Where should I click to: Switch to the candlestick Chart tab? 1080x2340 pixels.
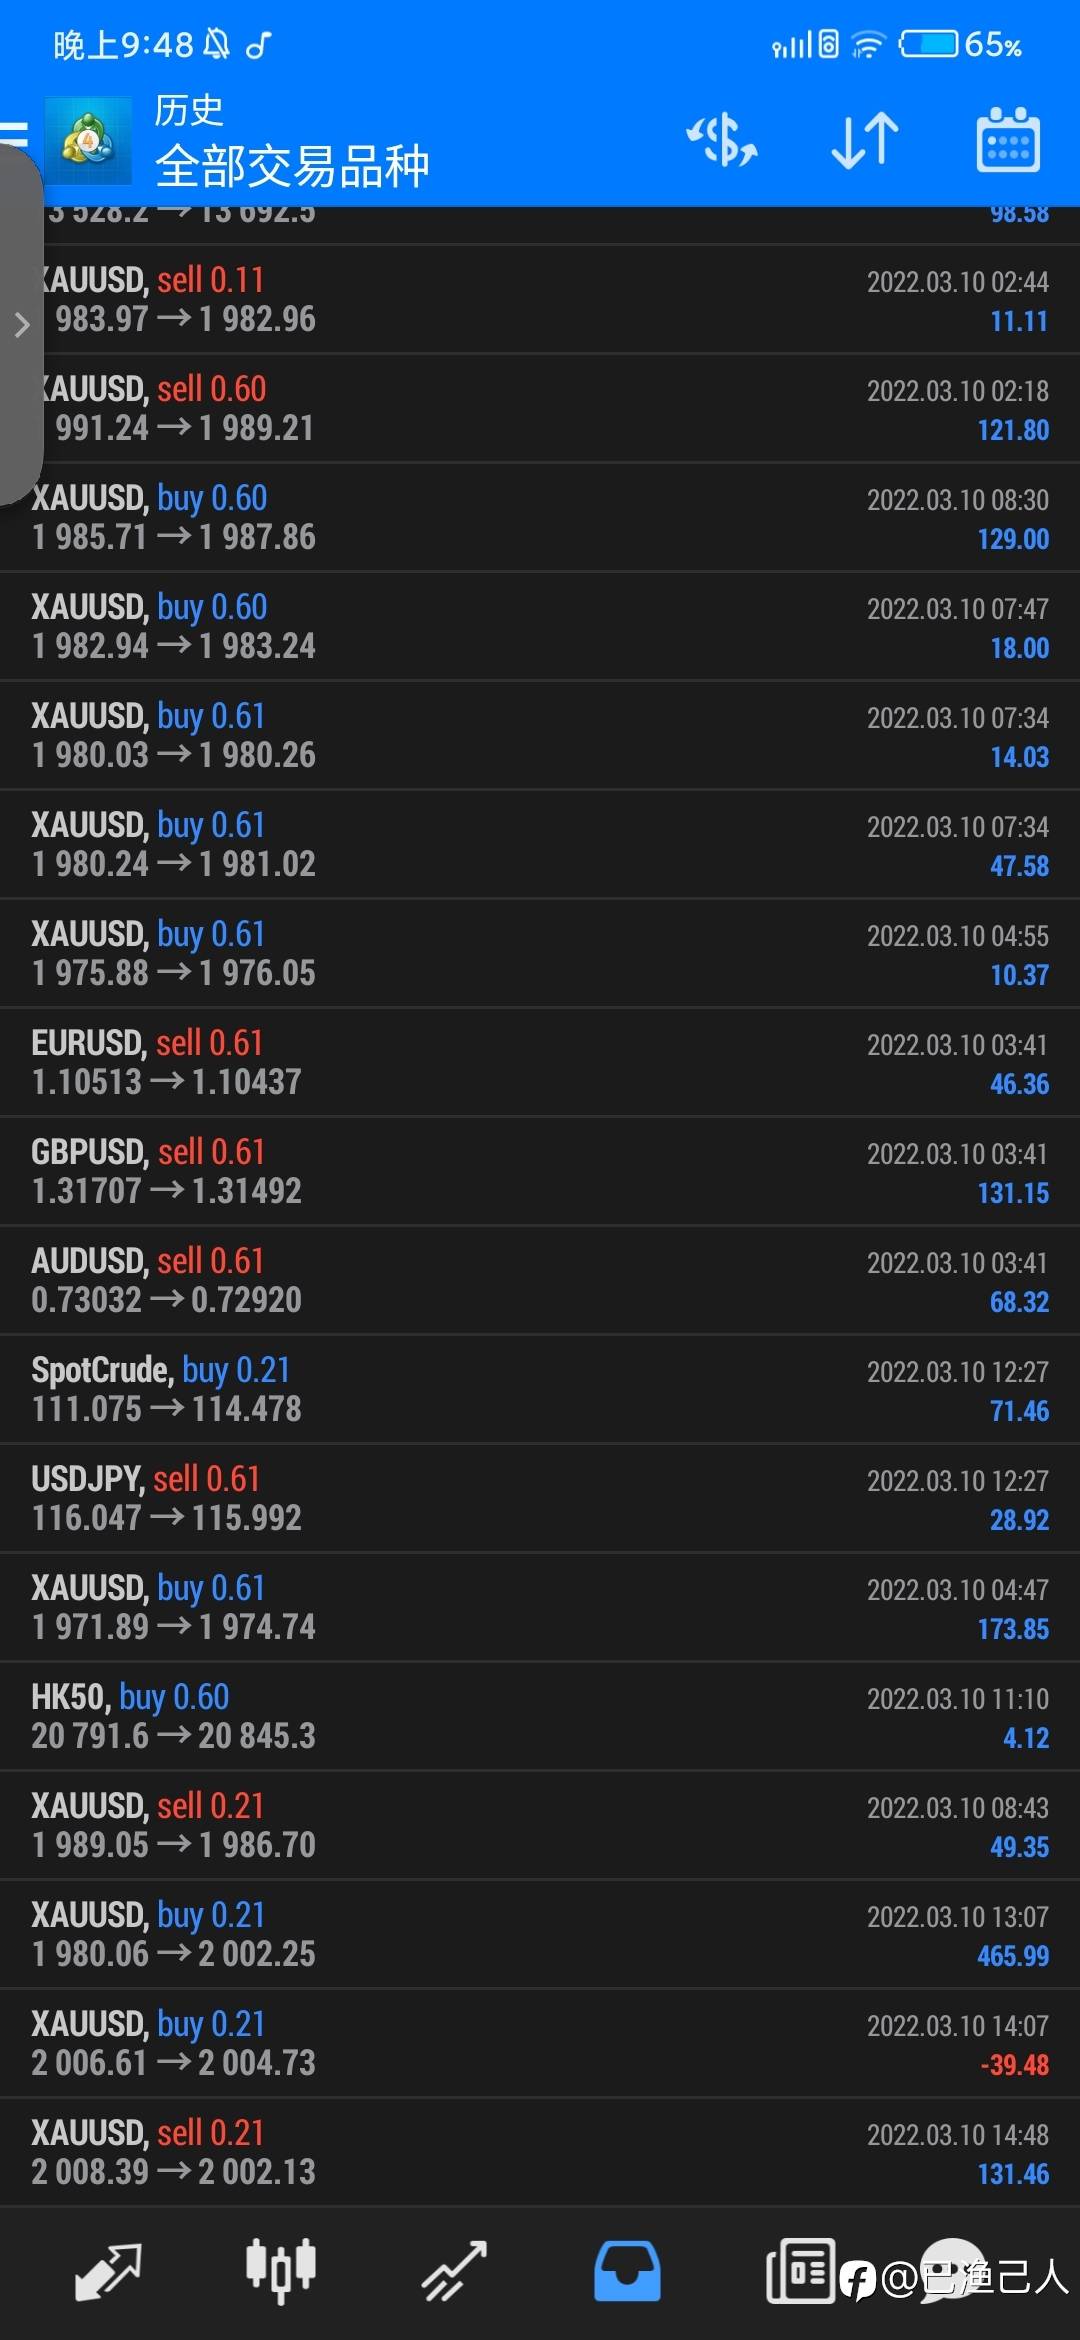tap(281, 2270)
